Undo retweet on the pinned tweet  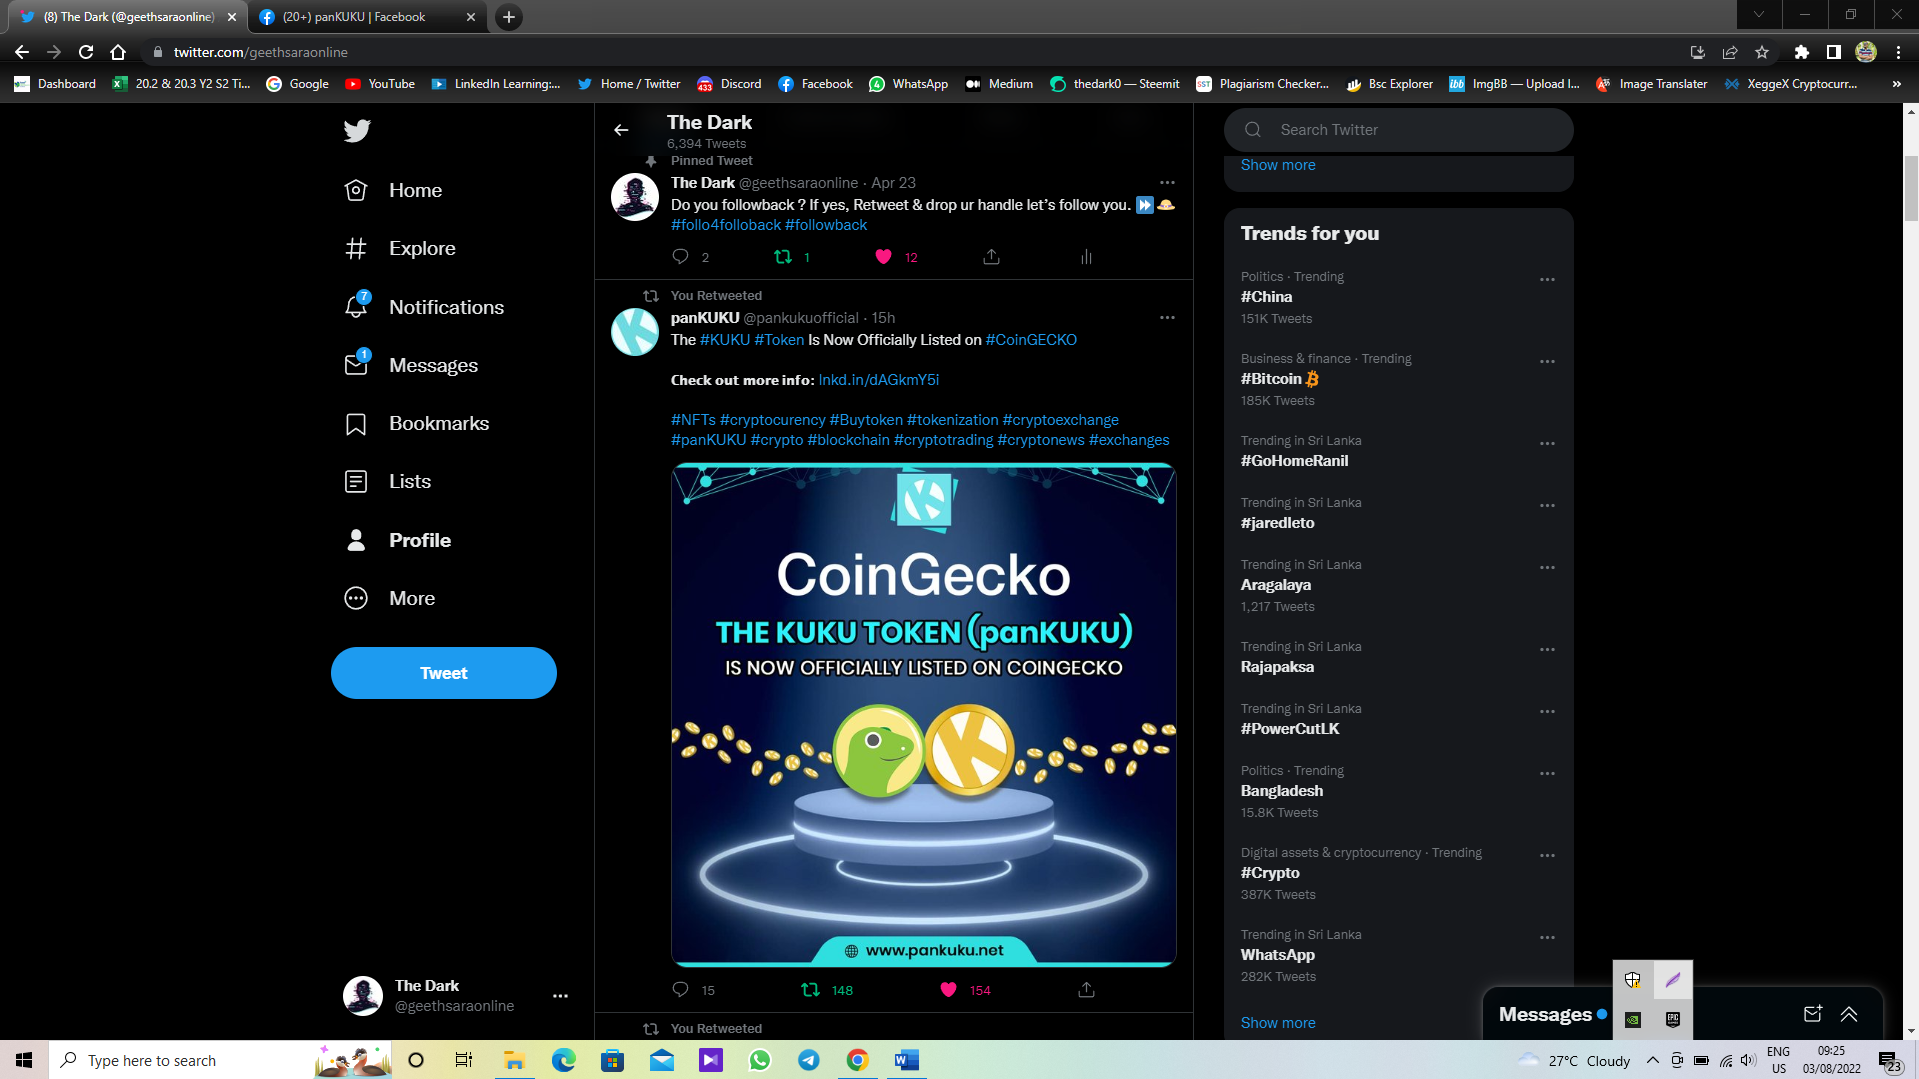783,257
